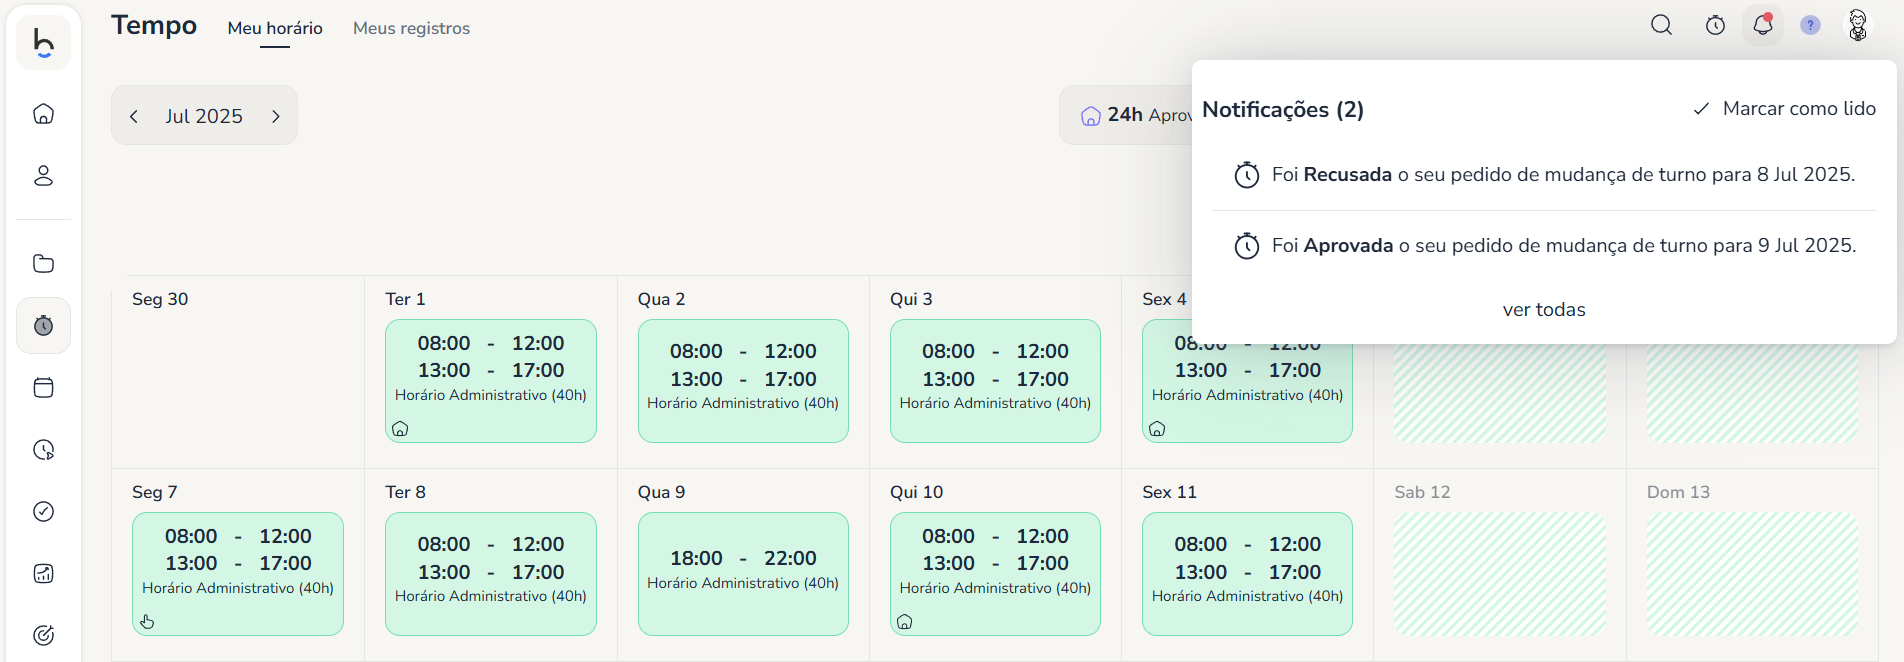Open the user avatar menu

click(x=1858, y=25)
